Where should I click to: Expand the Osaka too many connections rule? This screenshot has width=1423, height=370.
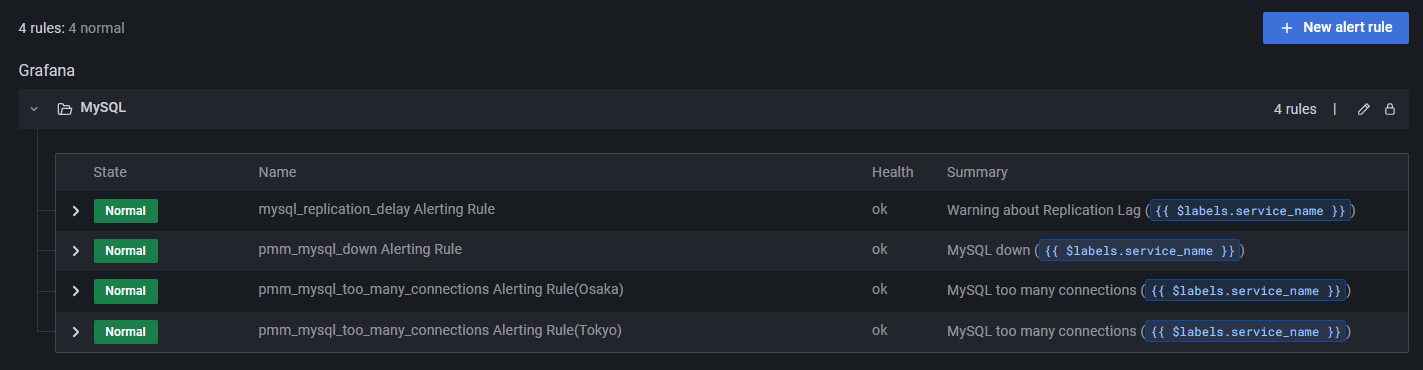(x=75, y=291)
